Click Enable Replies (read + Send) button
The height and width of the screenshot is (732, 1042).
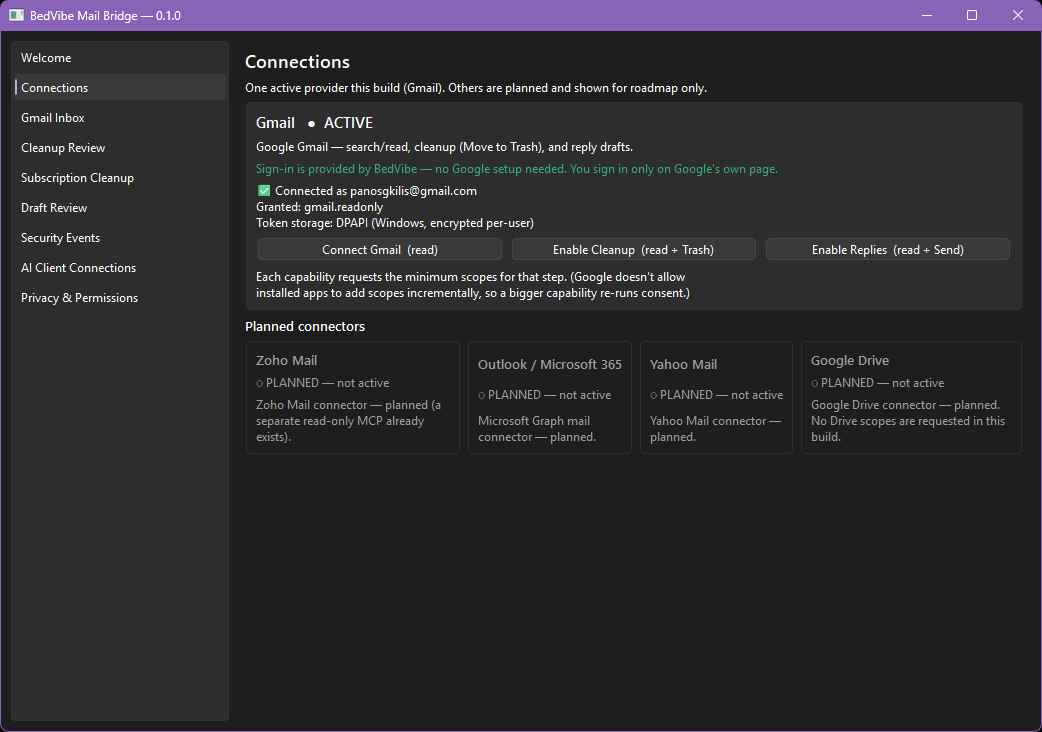pyautogui.click(x=887, y=250)
